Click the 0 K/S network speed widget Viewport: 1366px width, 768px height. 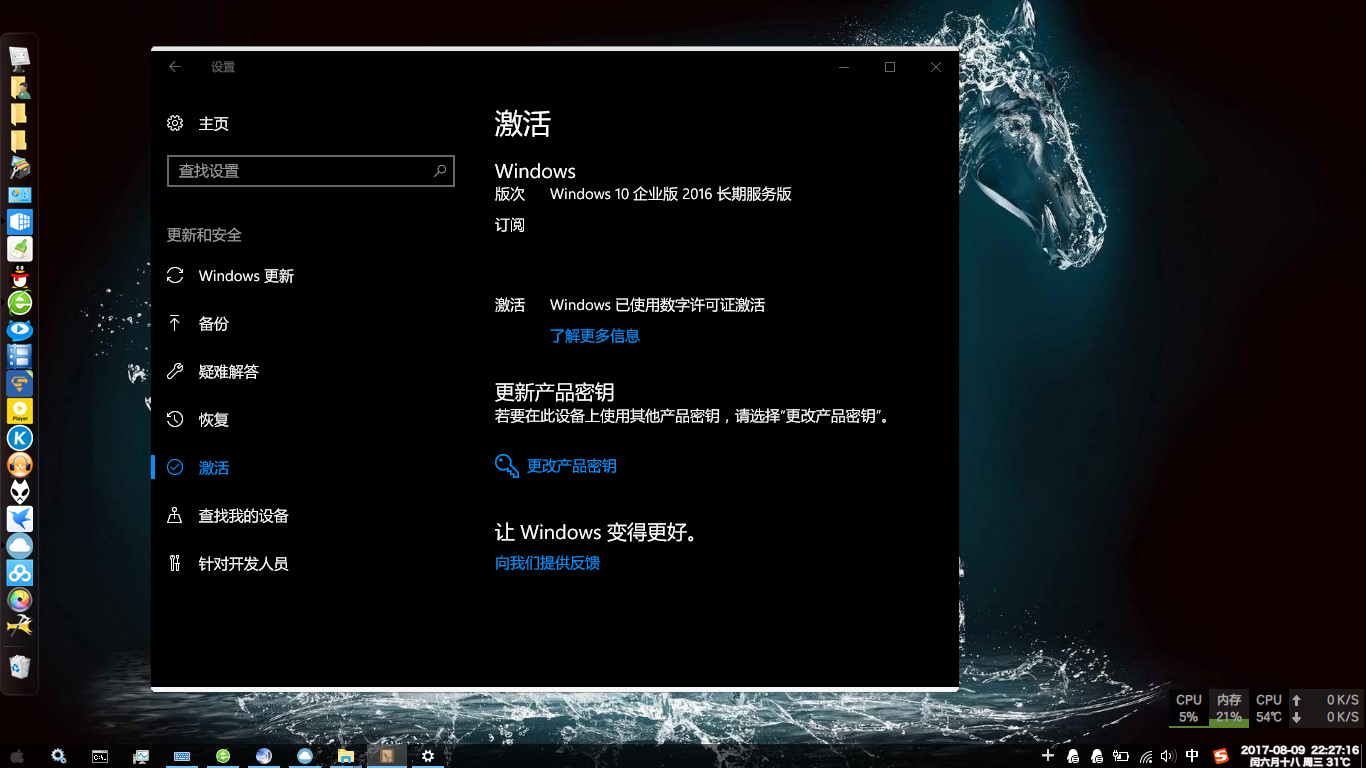pos(1325,708)
